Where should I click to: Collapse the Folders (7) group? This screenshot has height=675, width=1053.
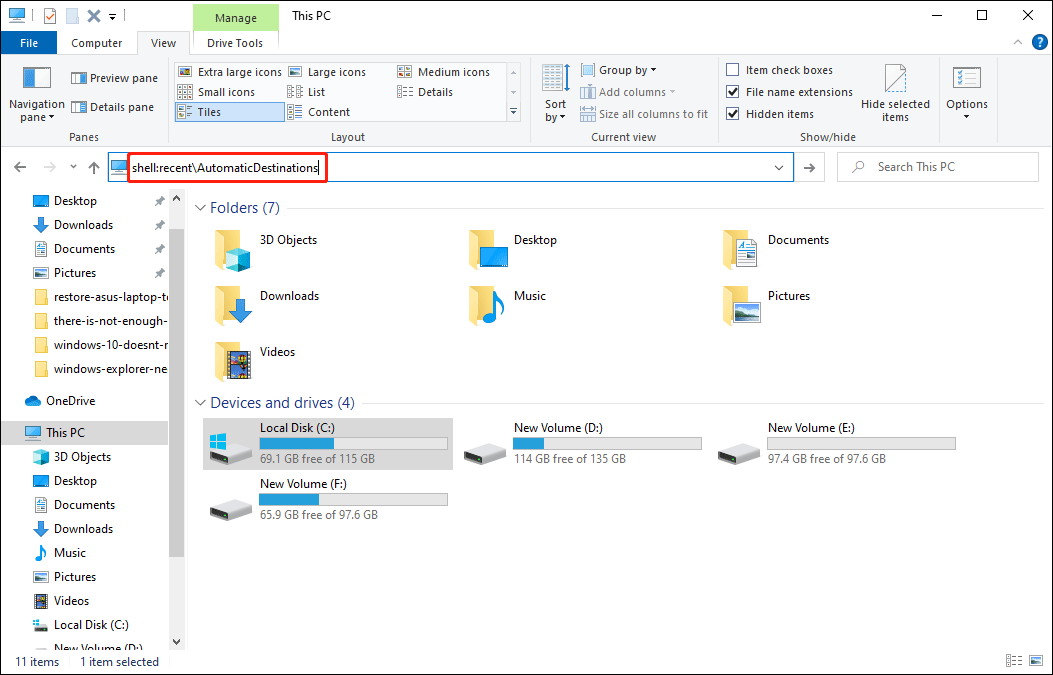click(x=199, y=208)
